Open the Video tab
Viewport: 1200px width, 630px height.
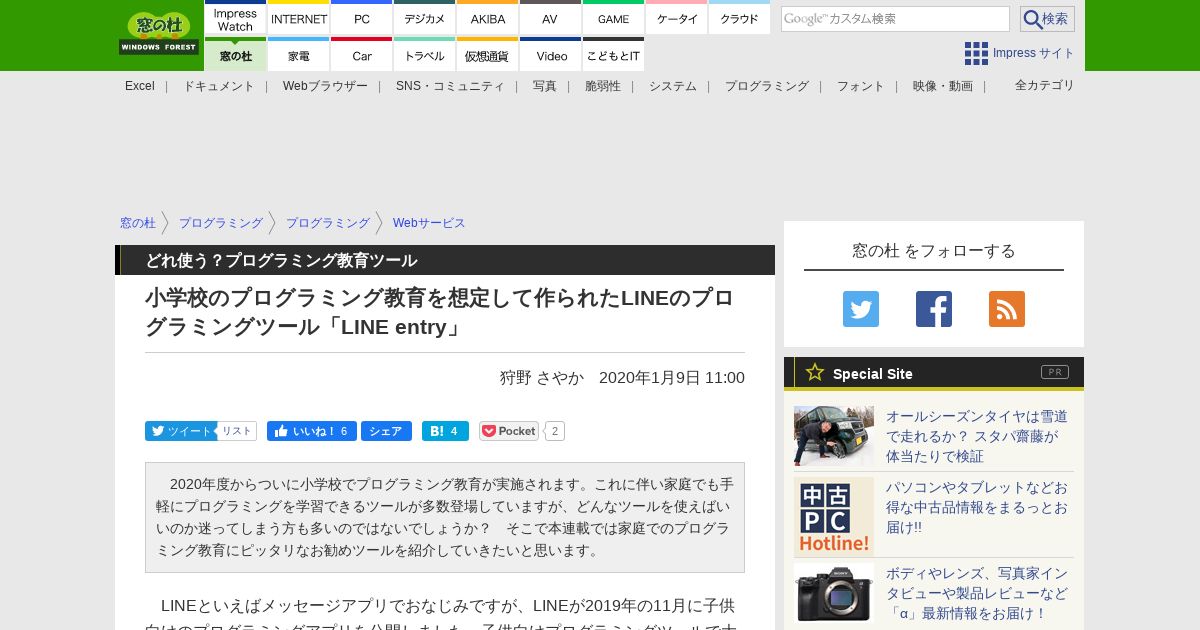[551, 55]
